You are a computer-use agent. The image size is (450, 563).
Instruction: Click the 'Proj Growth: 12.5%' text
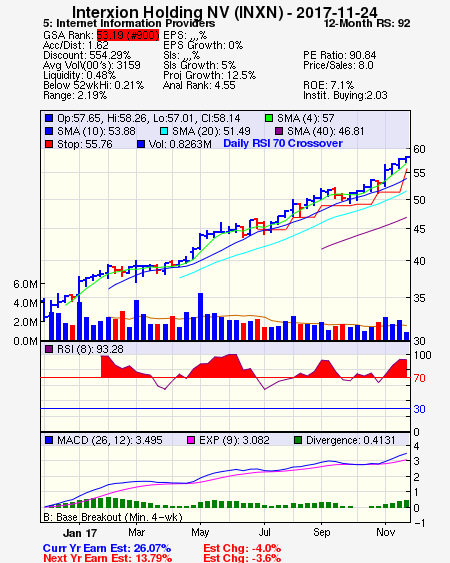pyautogui.click(x=209, y=75)
